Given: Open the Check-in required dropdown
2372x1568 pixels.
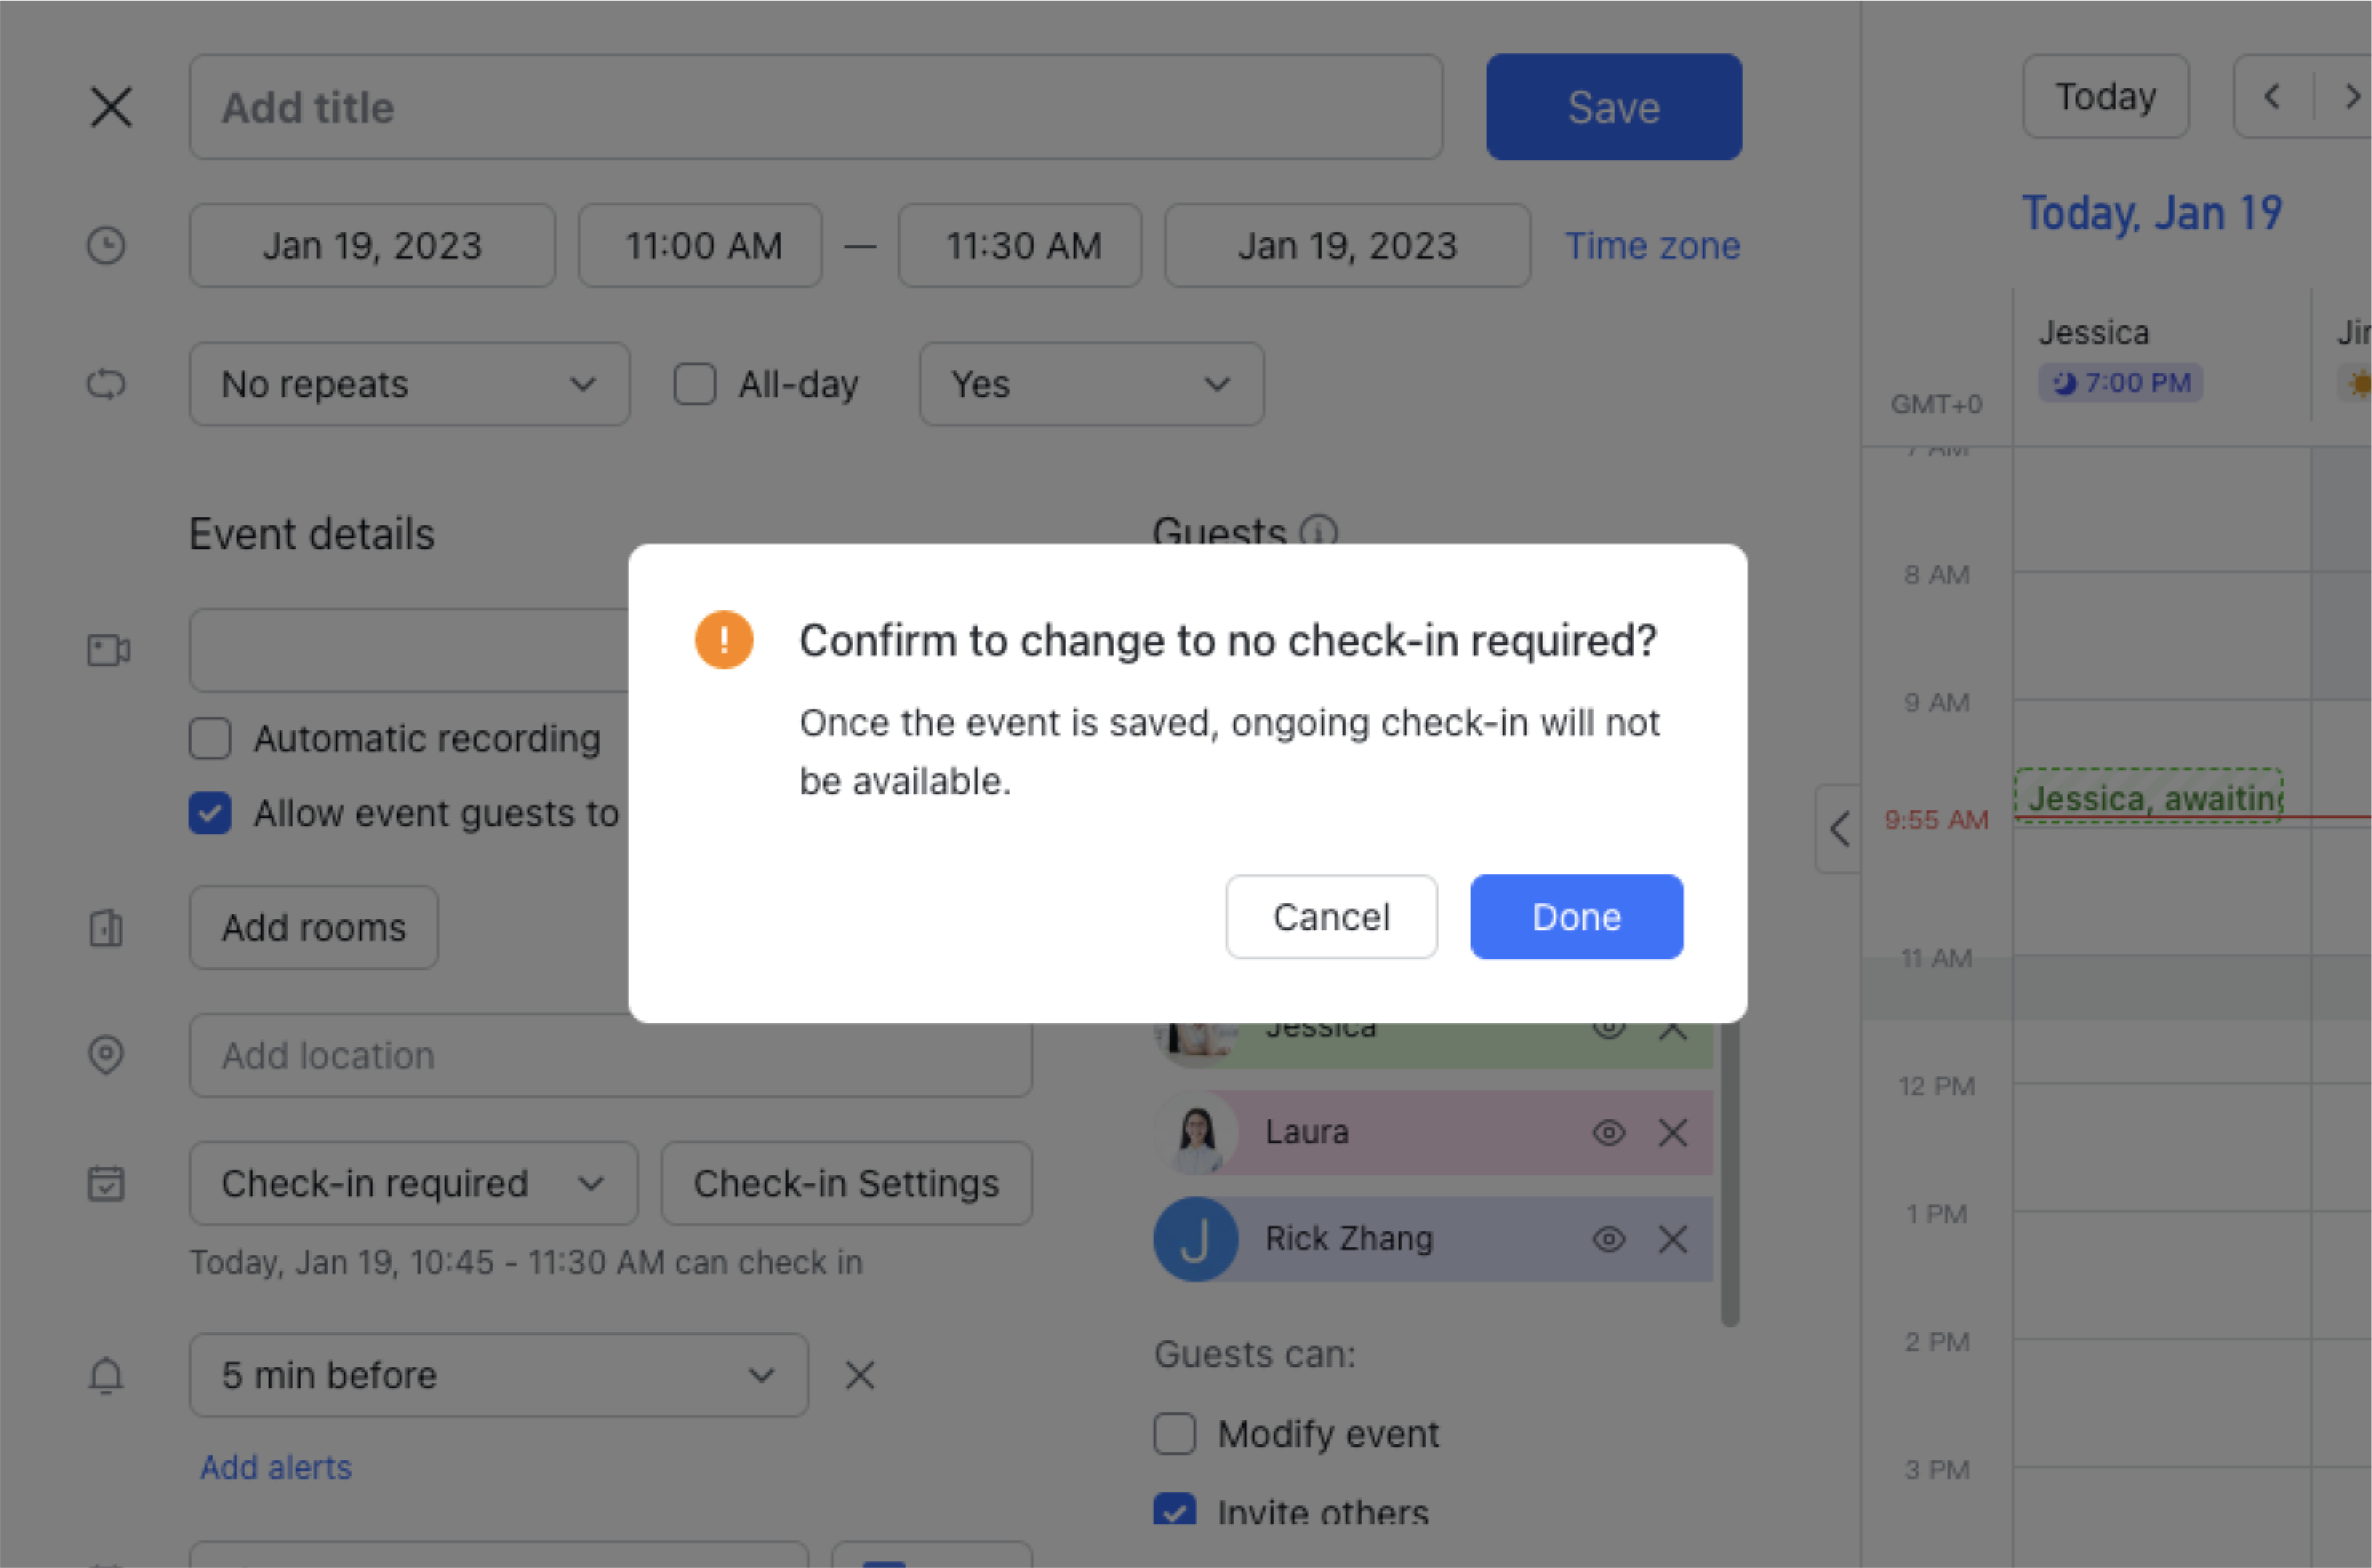Looking at the screenshot, I should coord(412,1183).
